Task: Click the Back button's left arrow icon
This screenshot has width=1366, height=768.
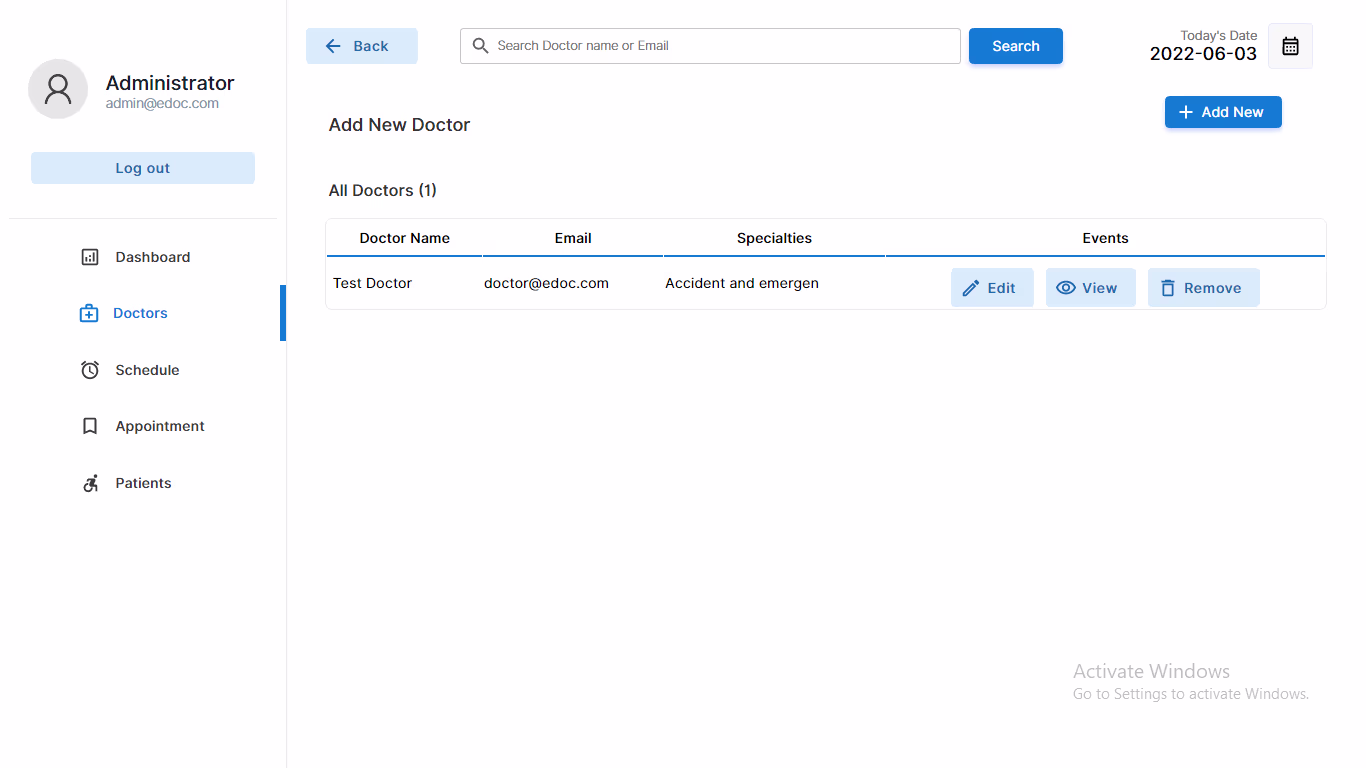Action: pyautogui.click(x=333, y=46)
